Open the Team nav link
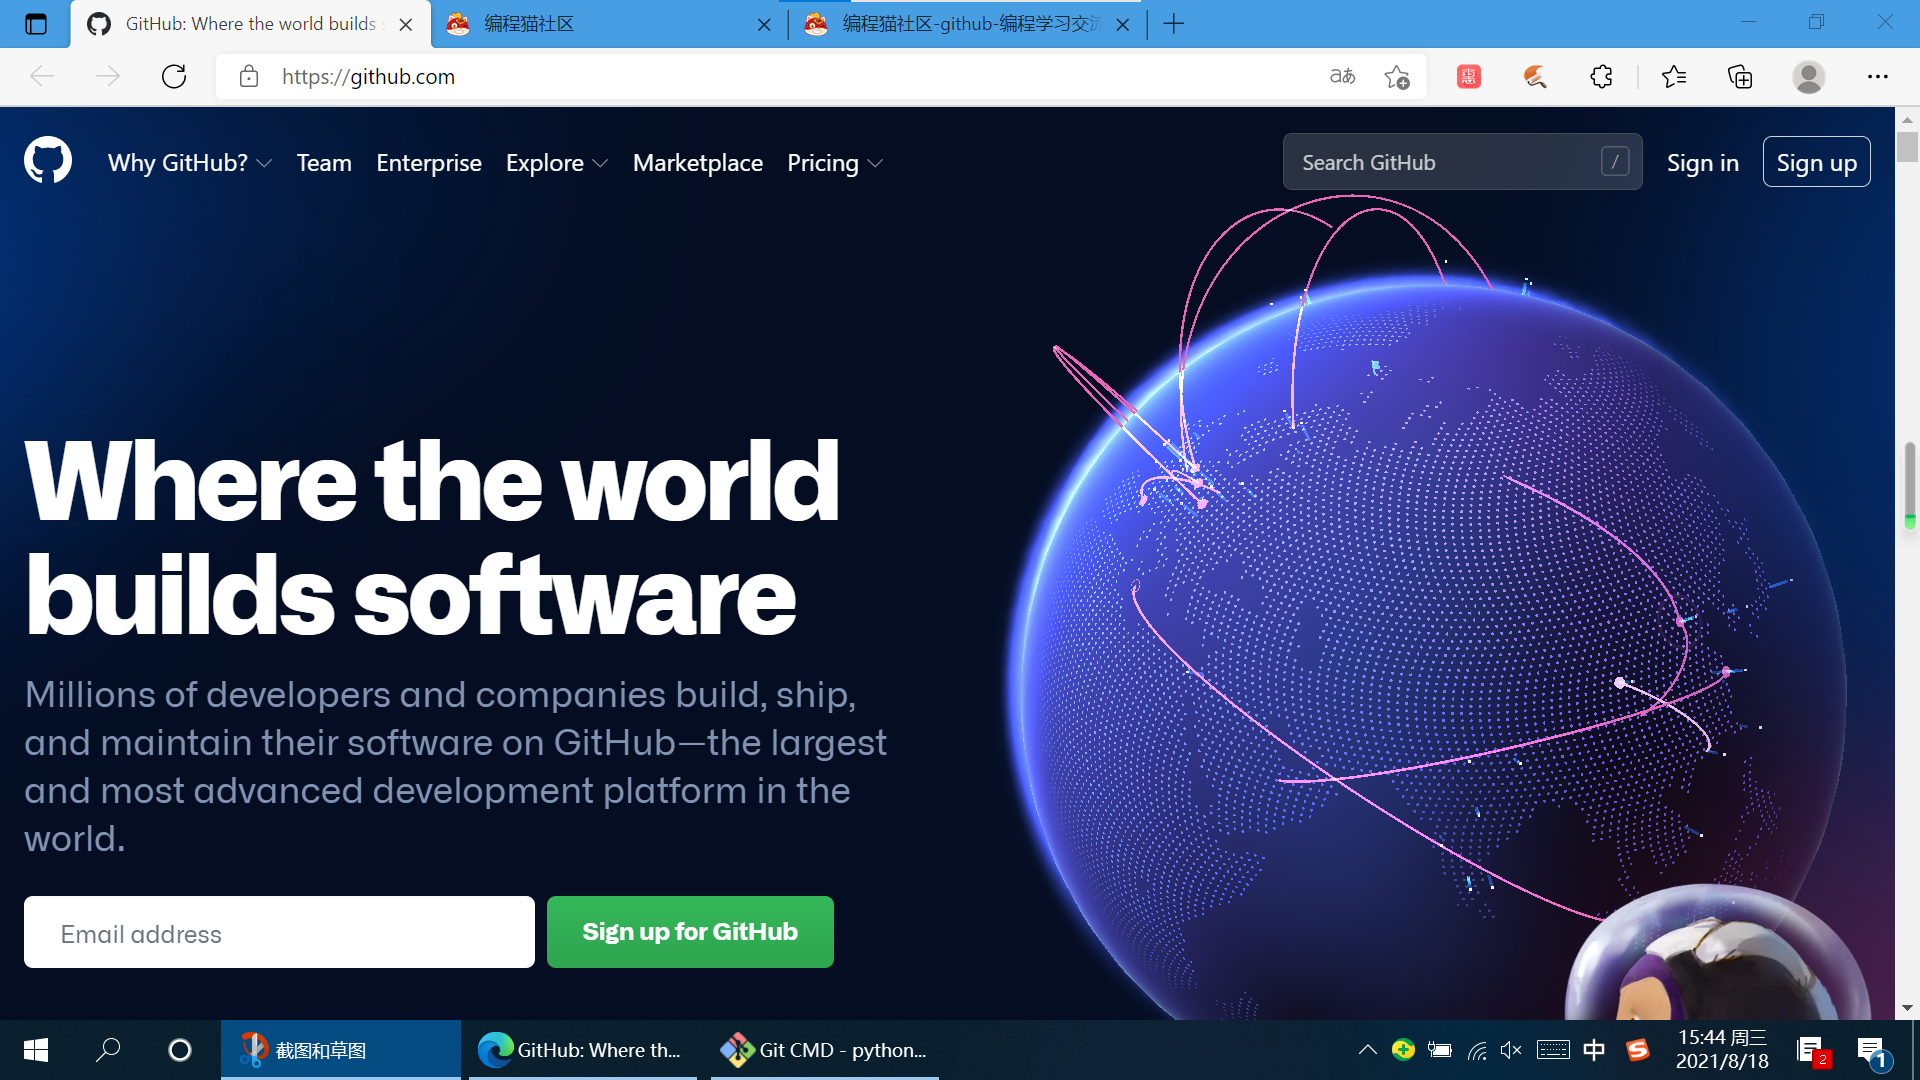1920x1080 pixels. (324, 163)
